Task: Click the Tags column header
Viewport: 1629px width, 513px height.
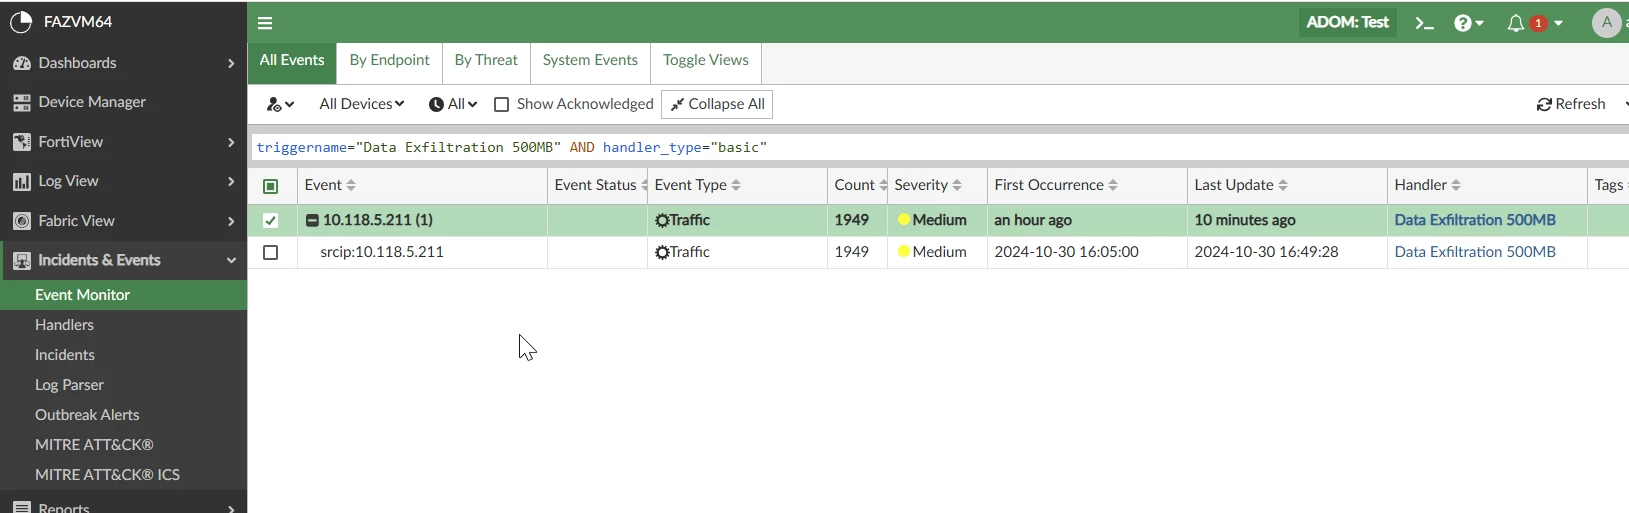Action: point(1608,185)
